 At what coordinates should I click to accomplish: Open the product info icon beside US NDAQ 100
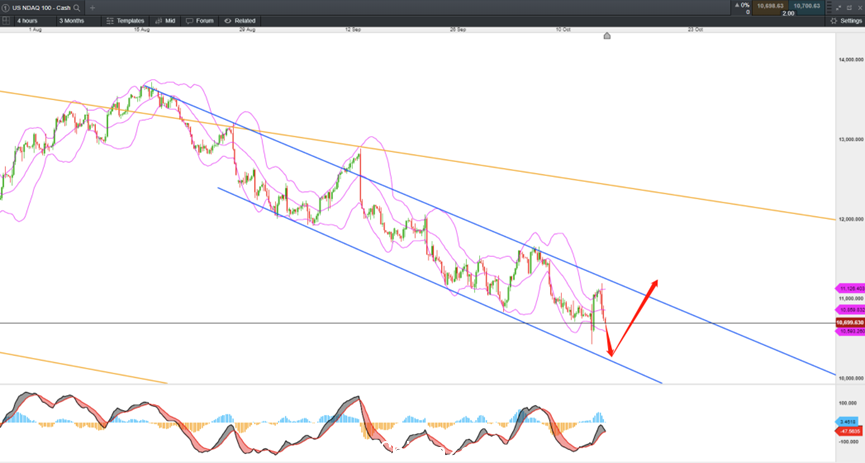click(5, 8)
